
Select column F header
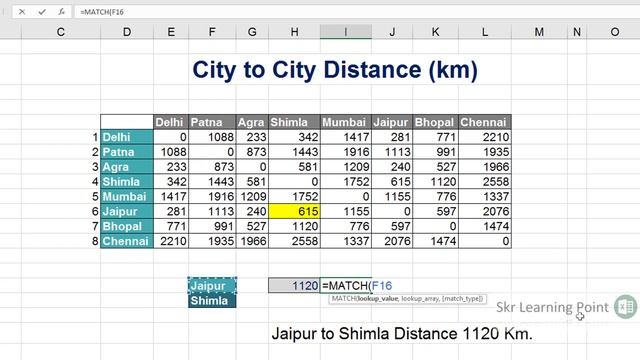point(212,32)
